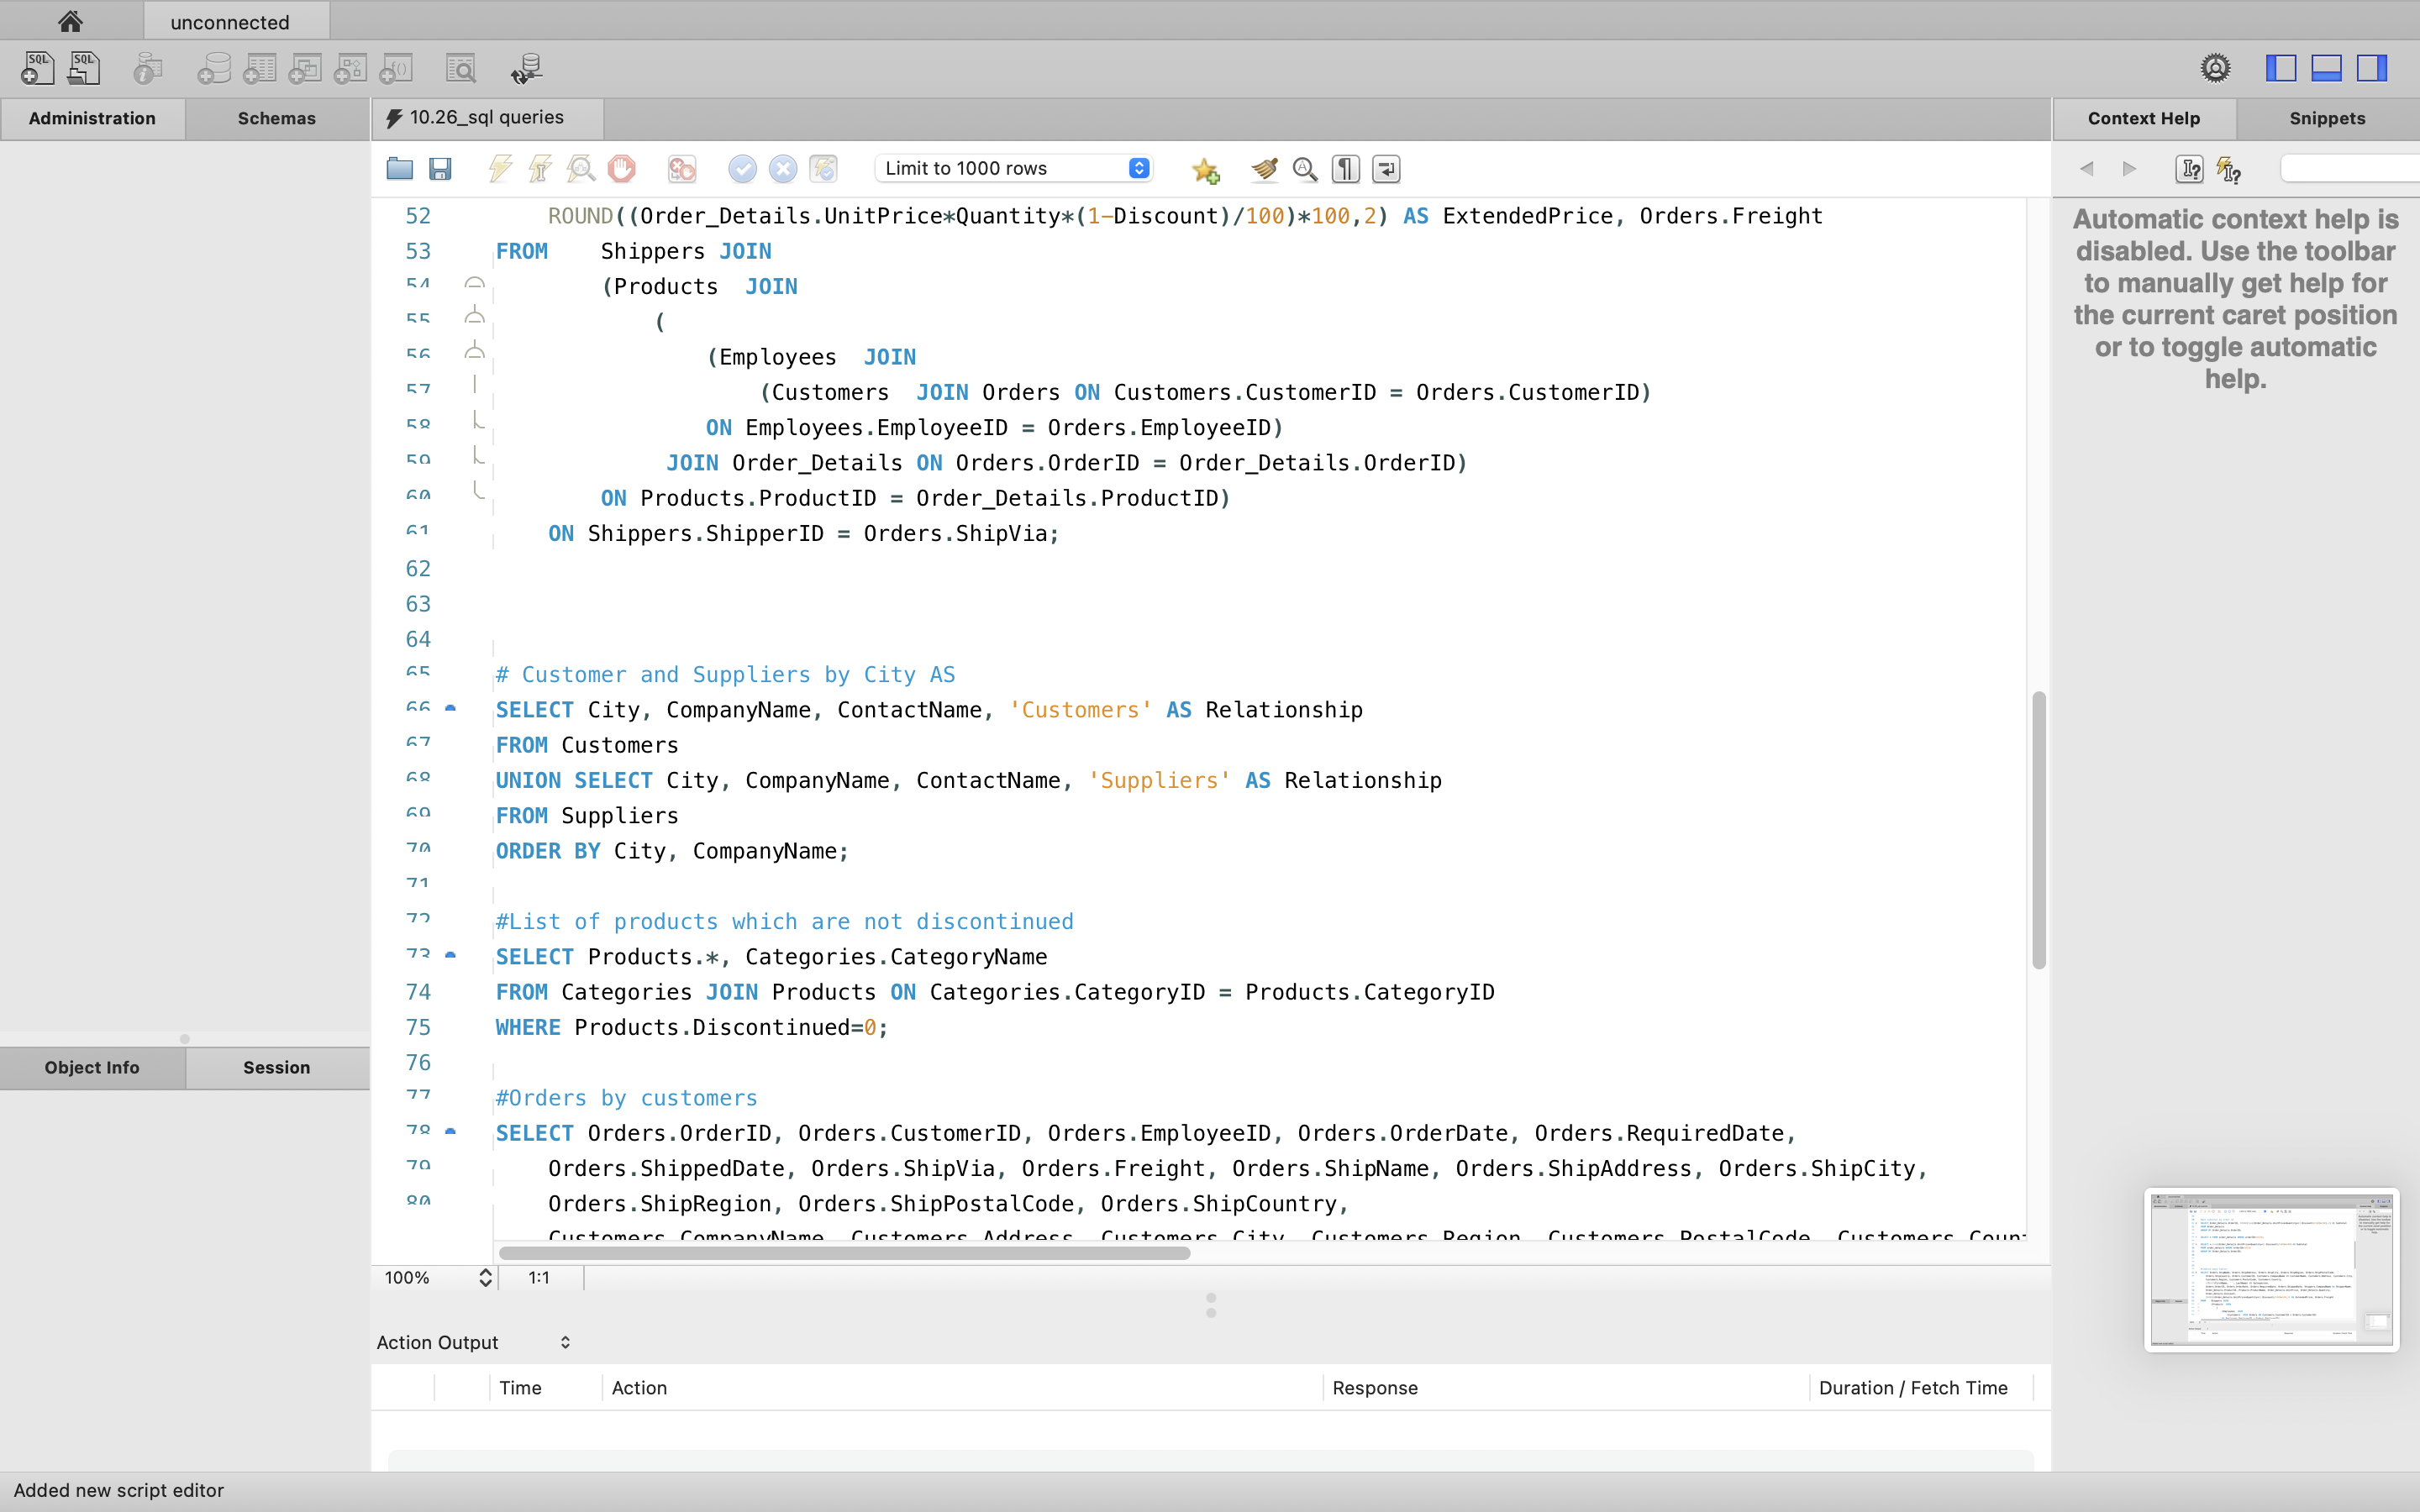Viewport: 2420px width, 1512px height.
Task: Roll back the current transaction
Action: pos(783,169)
